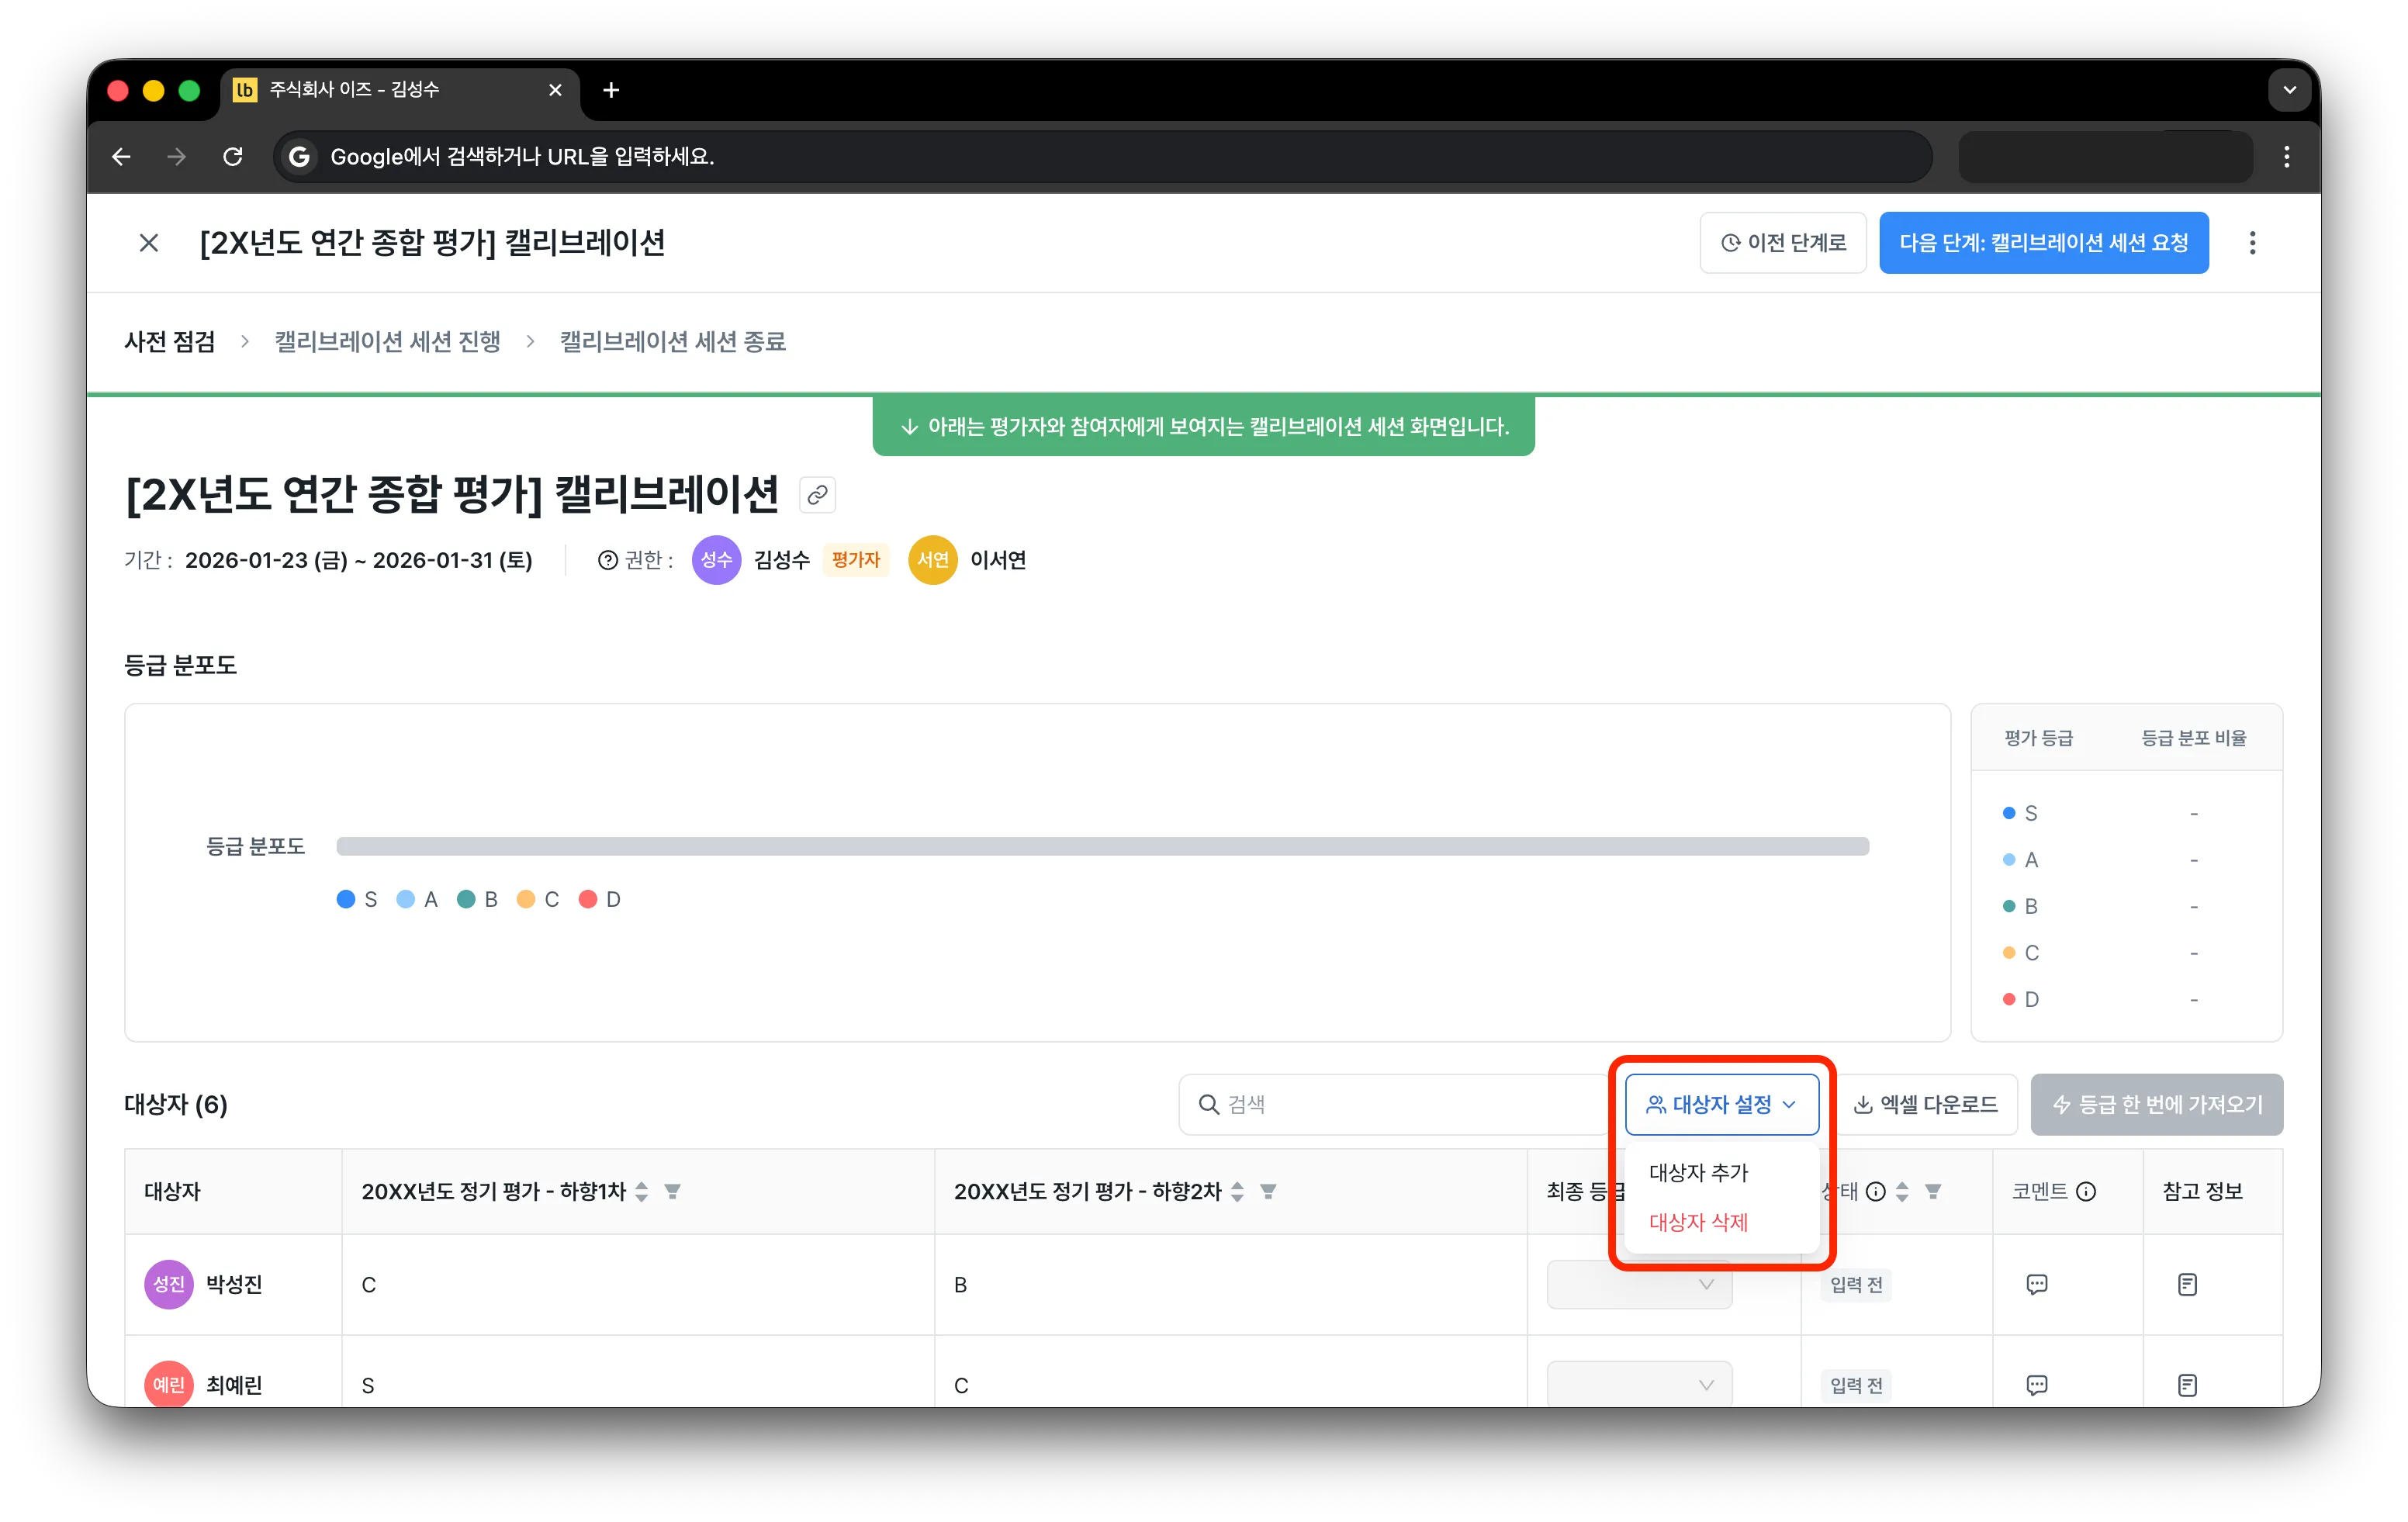Click 박성진's avatar in the table
This screenshot has width=2408, height=1522.
(x=168, y=1285)
